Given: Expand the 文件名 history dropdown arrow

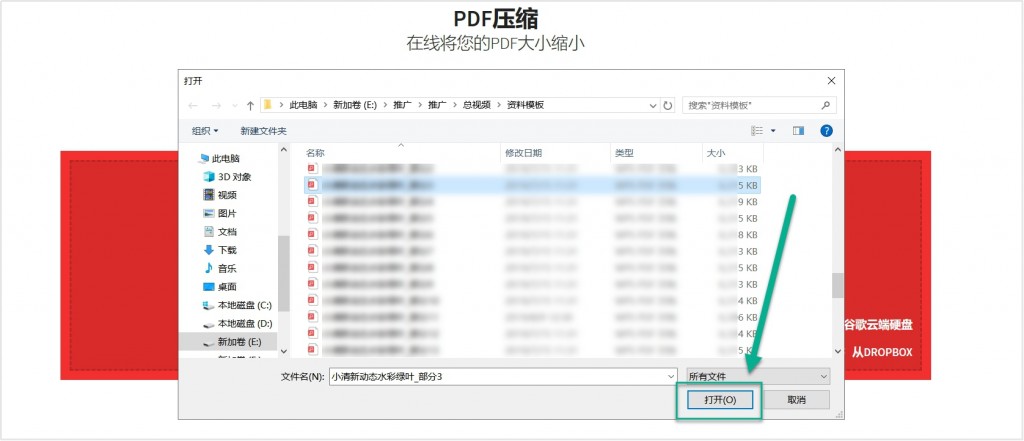Looking at the screenshot, I should [672, 376].
